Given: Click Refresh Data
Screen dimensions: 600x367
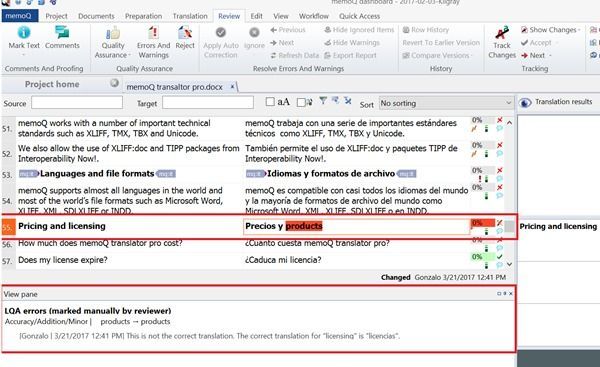Looking at the screenshot, I should [x=295, y=55].
